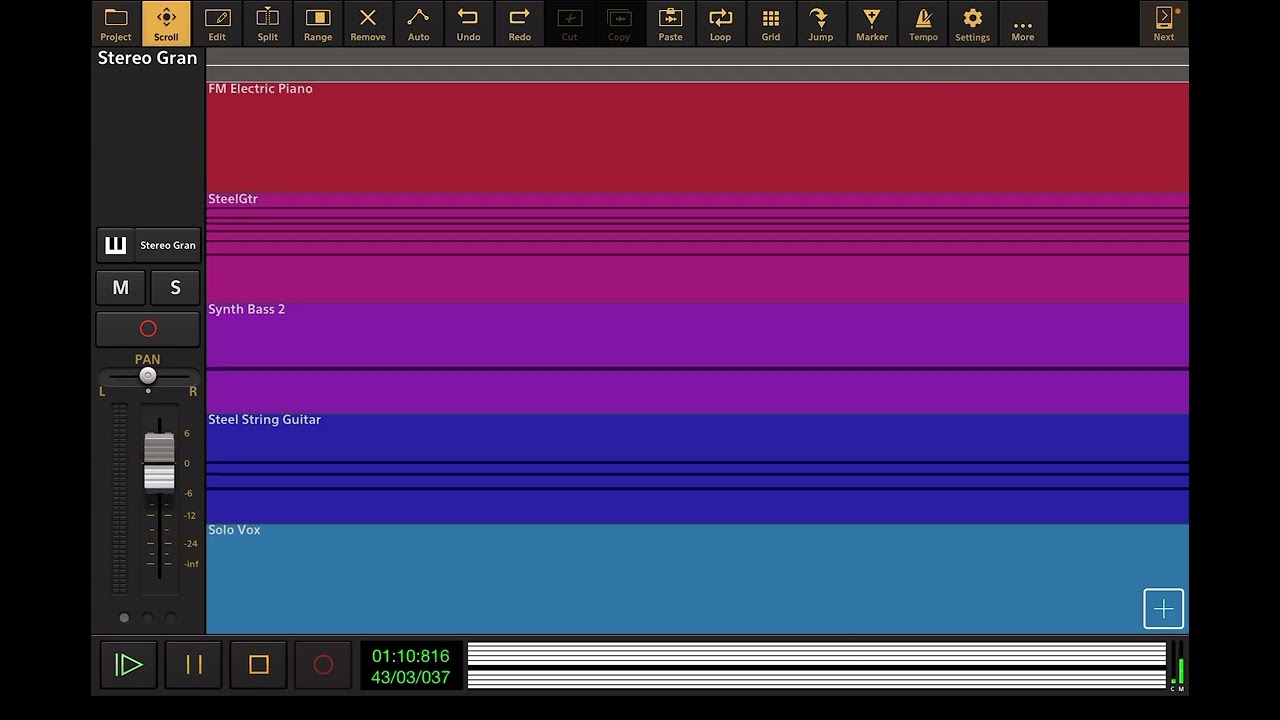Adjust the PAN slider knob

(148, 376)
